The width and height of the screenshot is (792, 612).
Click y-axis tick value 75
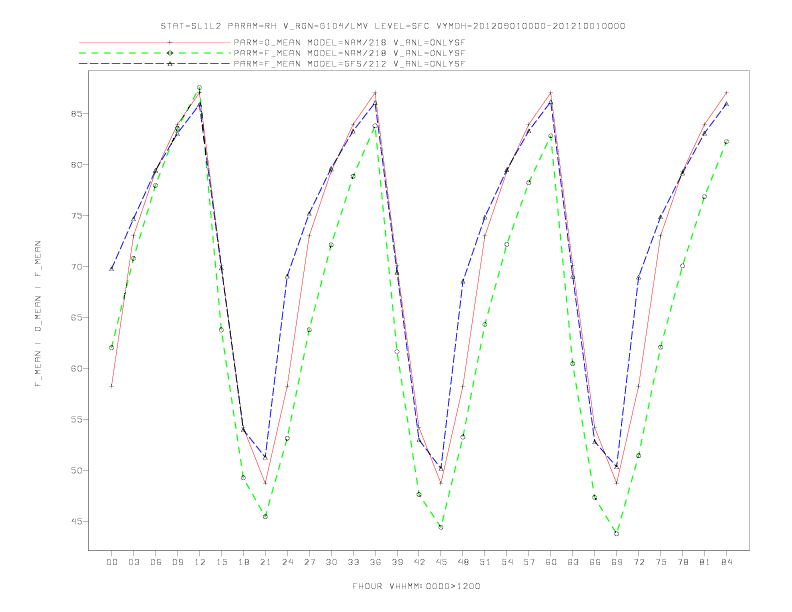(77, 216)
